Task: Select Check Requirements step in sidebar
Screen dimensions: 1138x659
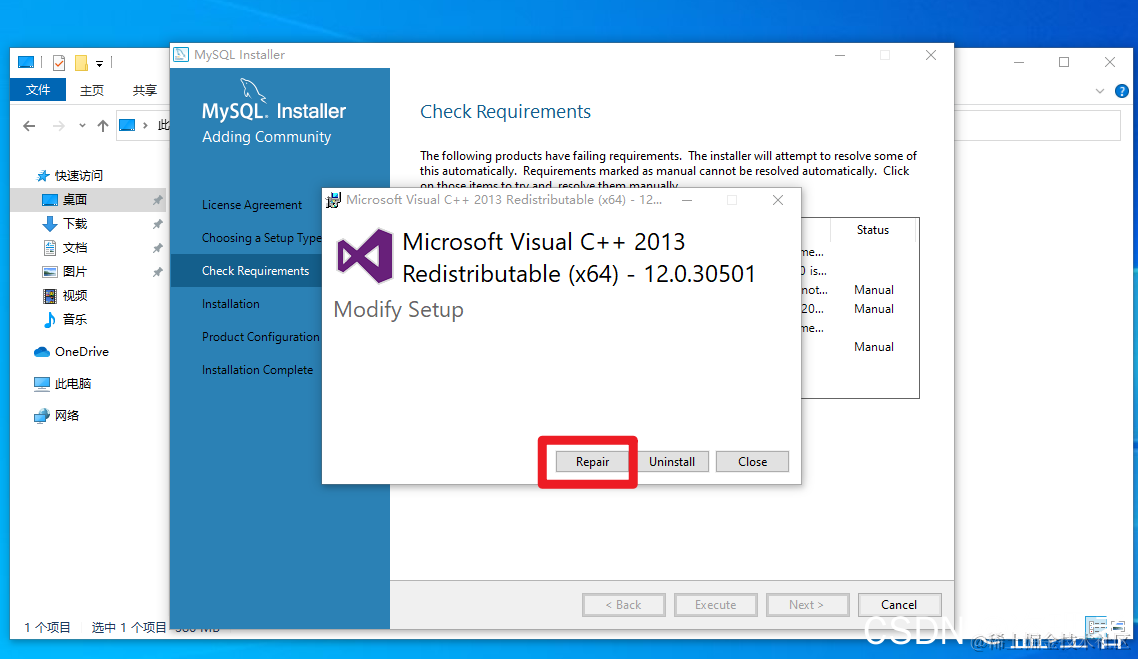Action: coord(255,271)
